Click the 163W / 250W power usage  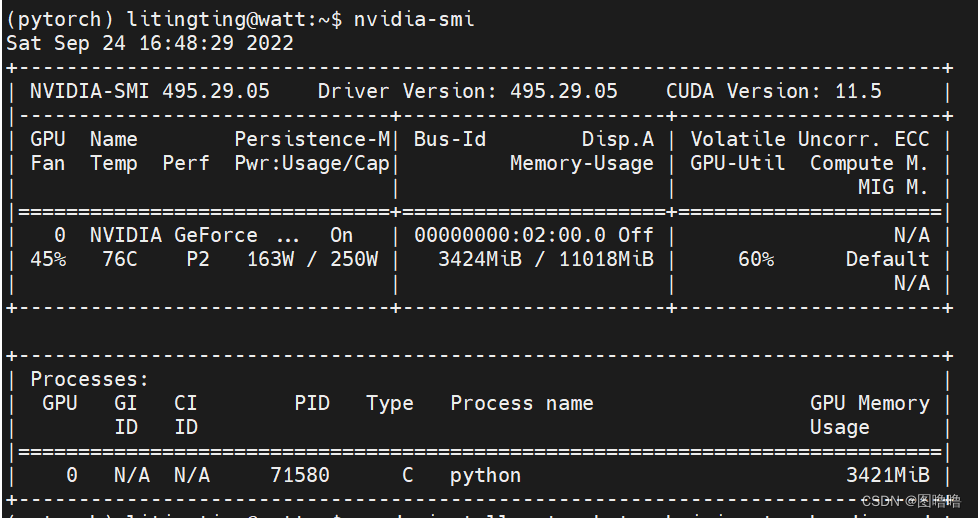(x=312, y=259)
